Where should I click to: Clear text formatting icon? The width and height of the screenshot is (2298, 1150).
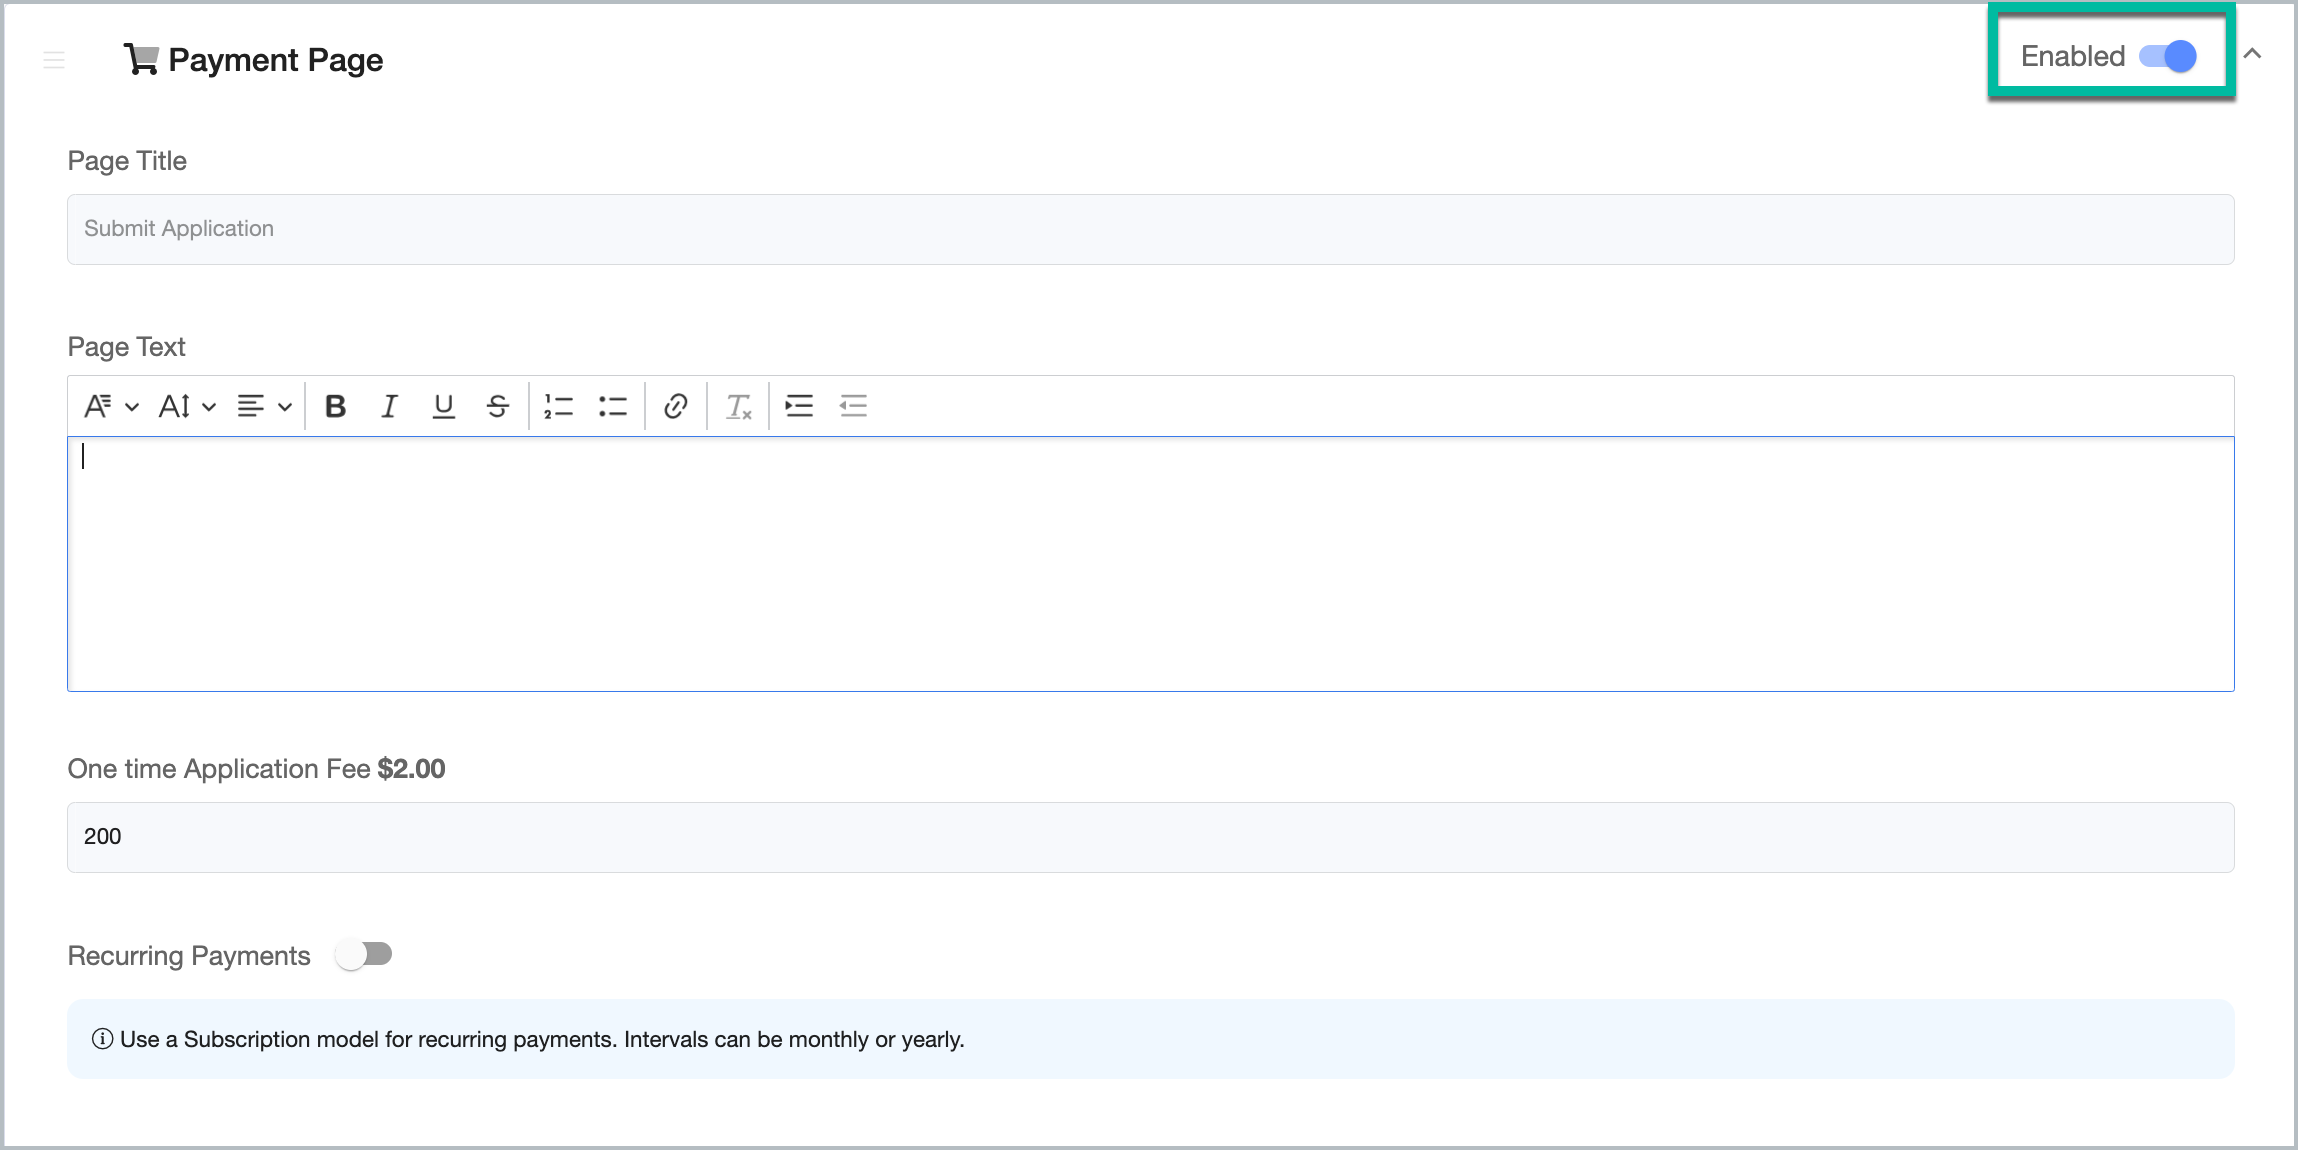tap(738, 406)
